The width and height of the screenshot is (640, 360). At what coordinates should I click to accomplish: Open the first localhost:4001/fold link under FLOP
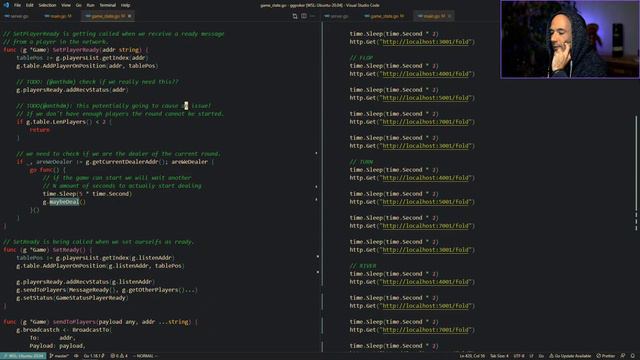426,74
